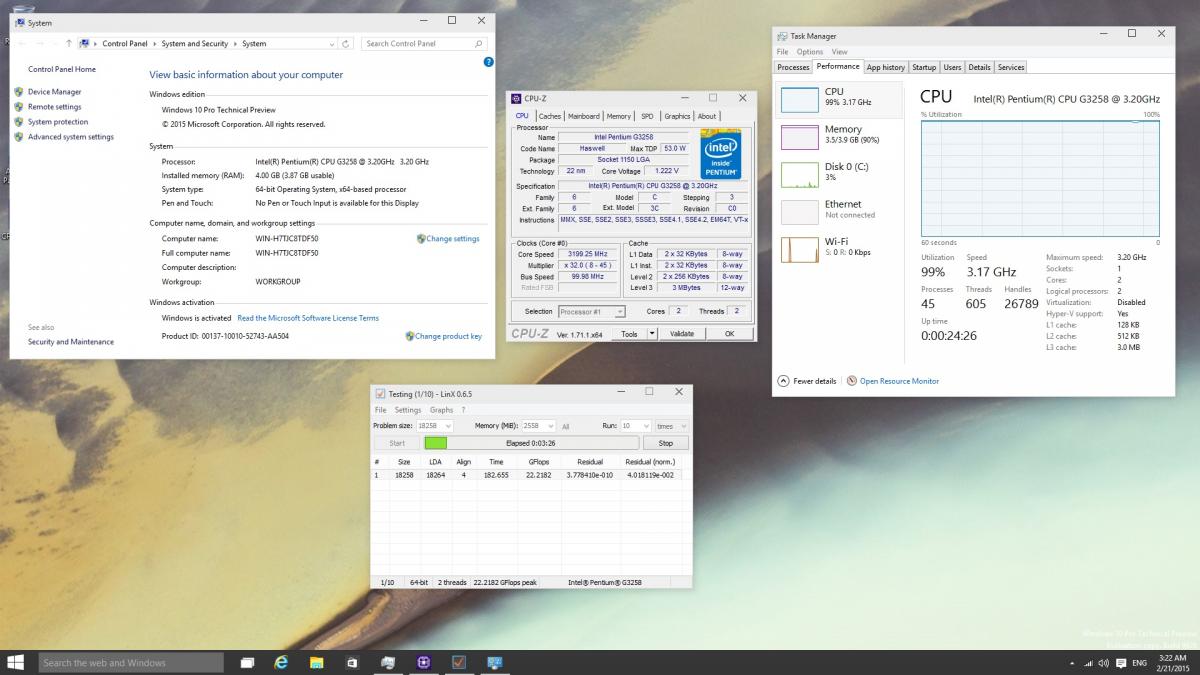Open the Processes tab in Task Manager
The image size is (1200, 675).
tap(793, 67)
